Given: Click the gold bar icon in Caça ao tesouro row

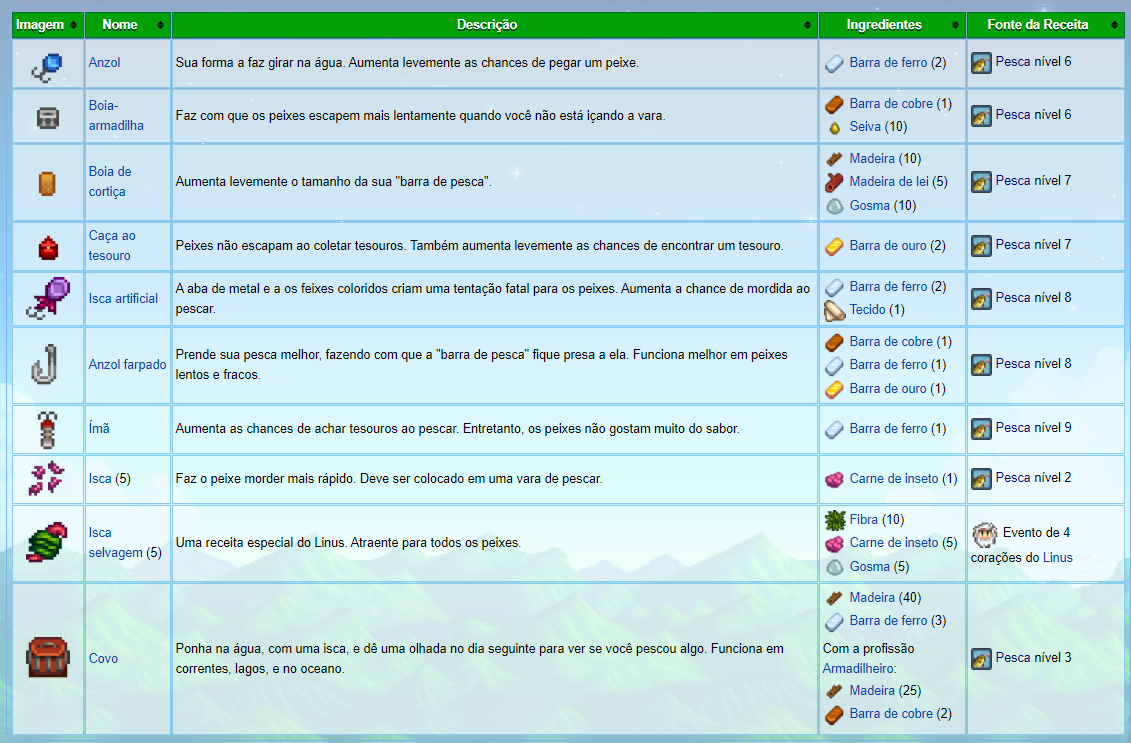Looking at the screenshot, I should tap(835, 247).
